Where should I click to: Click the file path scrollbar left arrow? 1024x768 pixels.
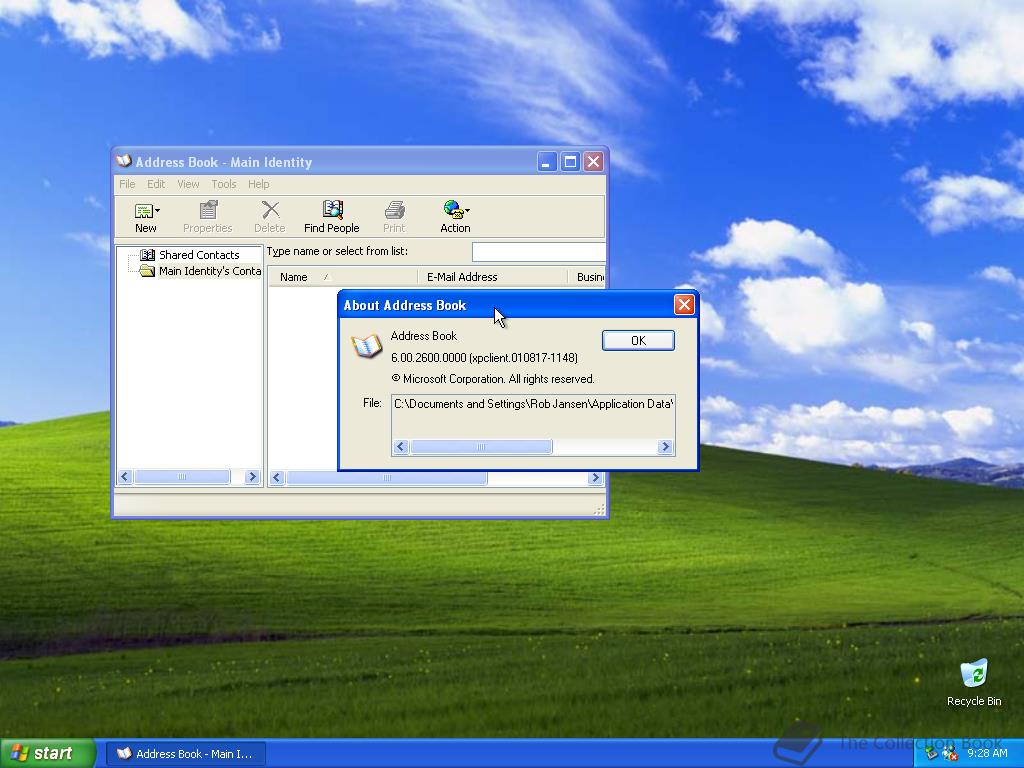pyautogui.click(x=401, y=447)
